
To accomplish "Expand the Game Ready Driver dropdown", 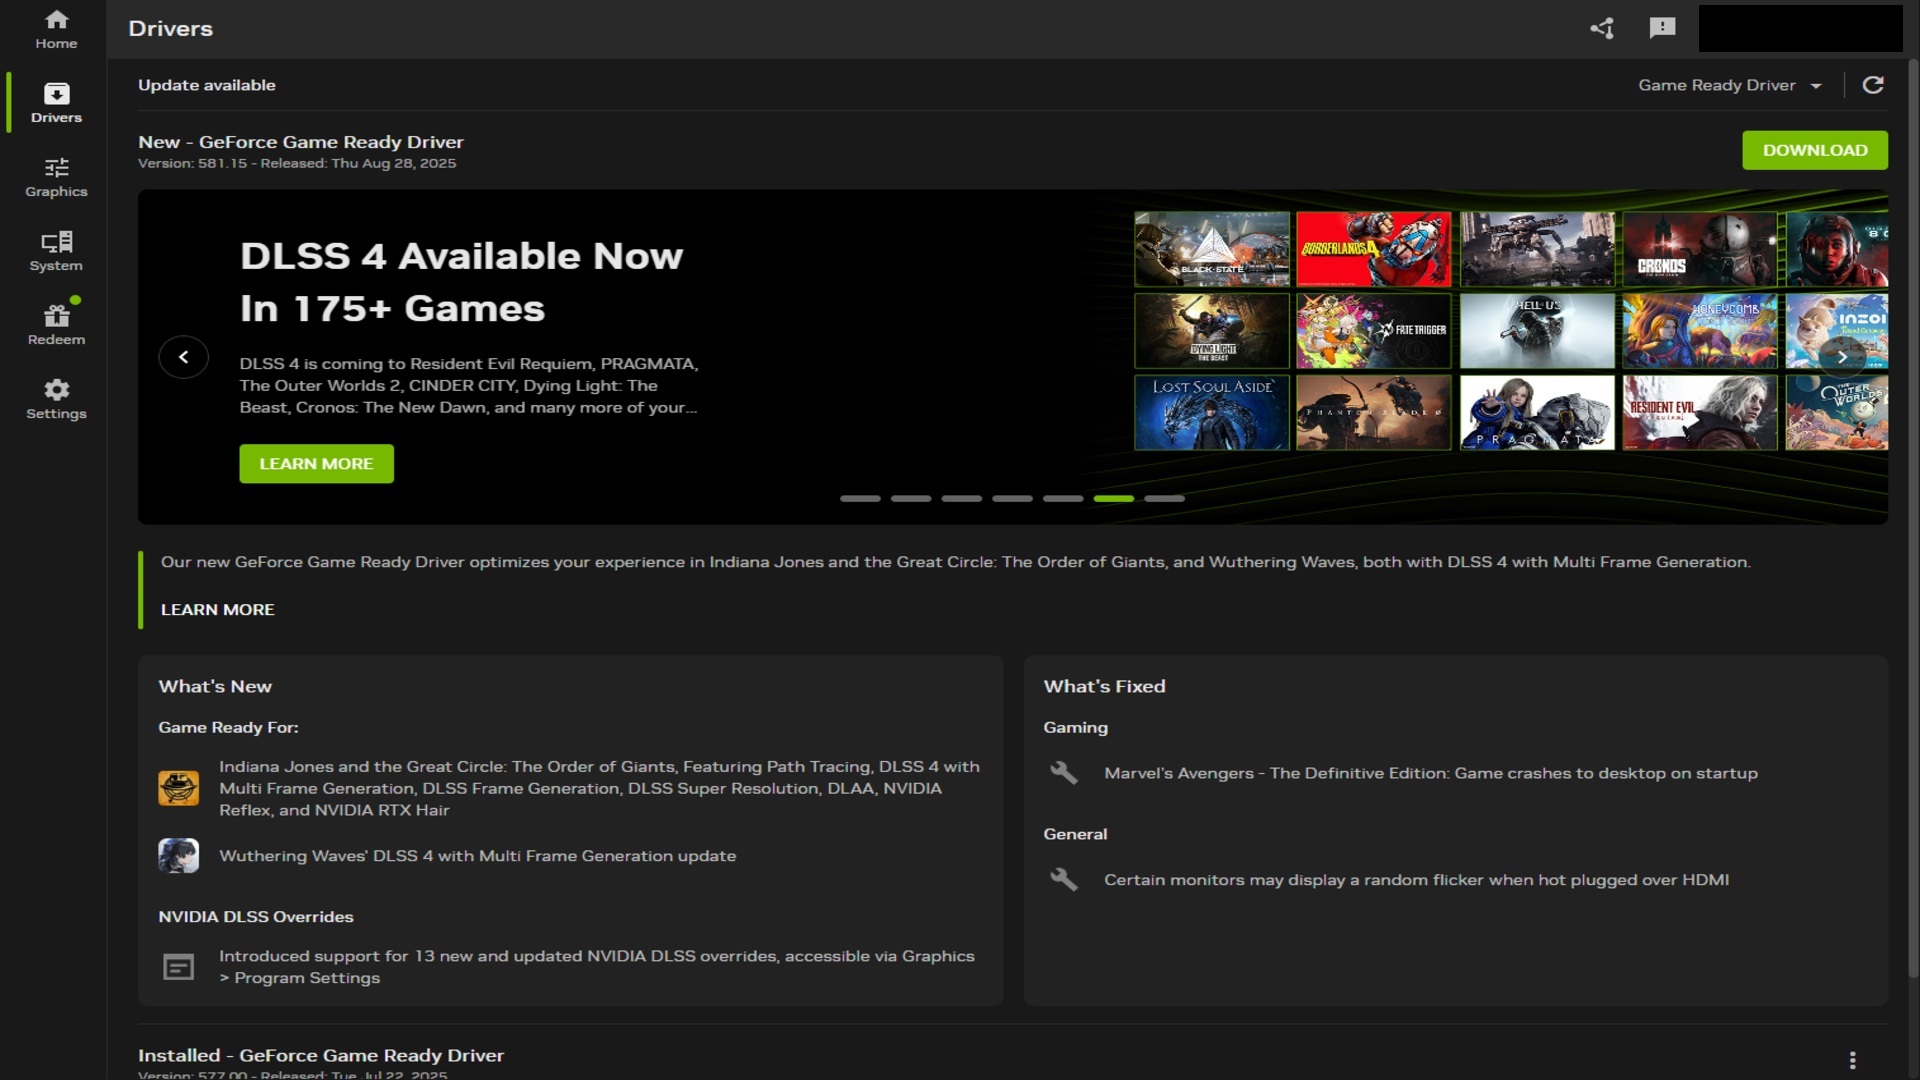I will click(x=1730, y=85).
